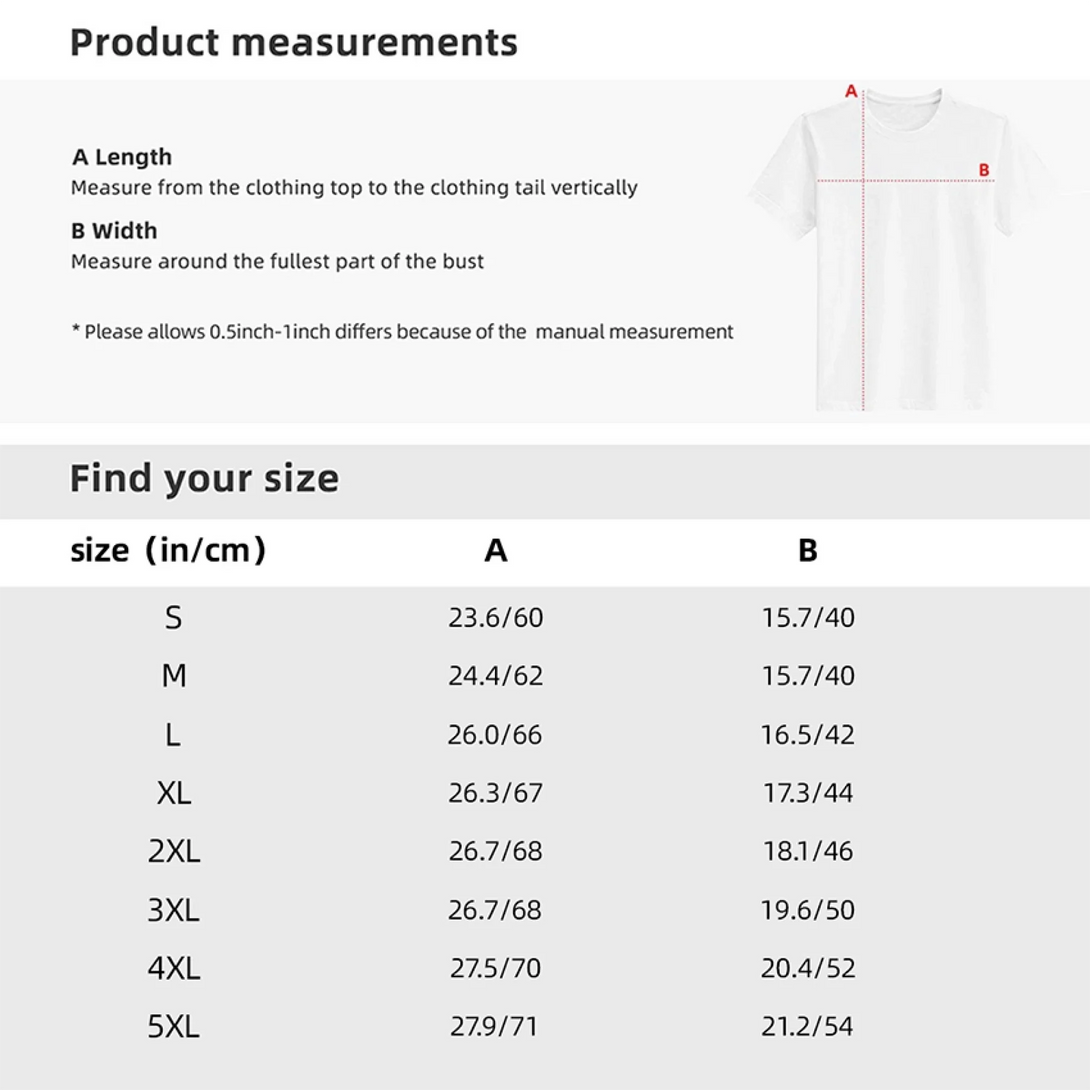1090x1090 pixels.
Task: Click column header A in size table
Action: (496, 551)
